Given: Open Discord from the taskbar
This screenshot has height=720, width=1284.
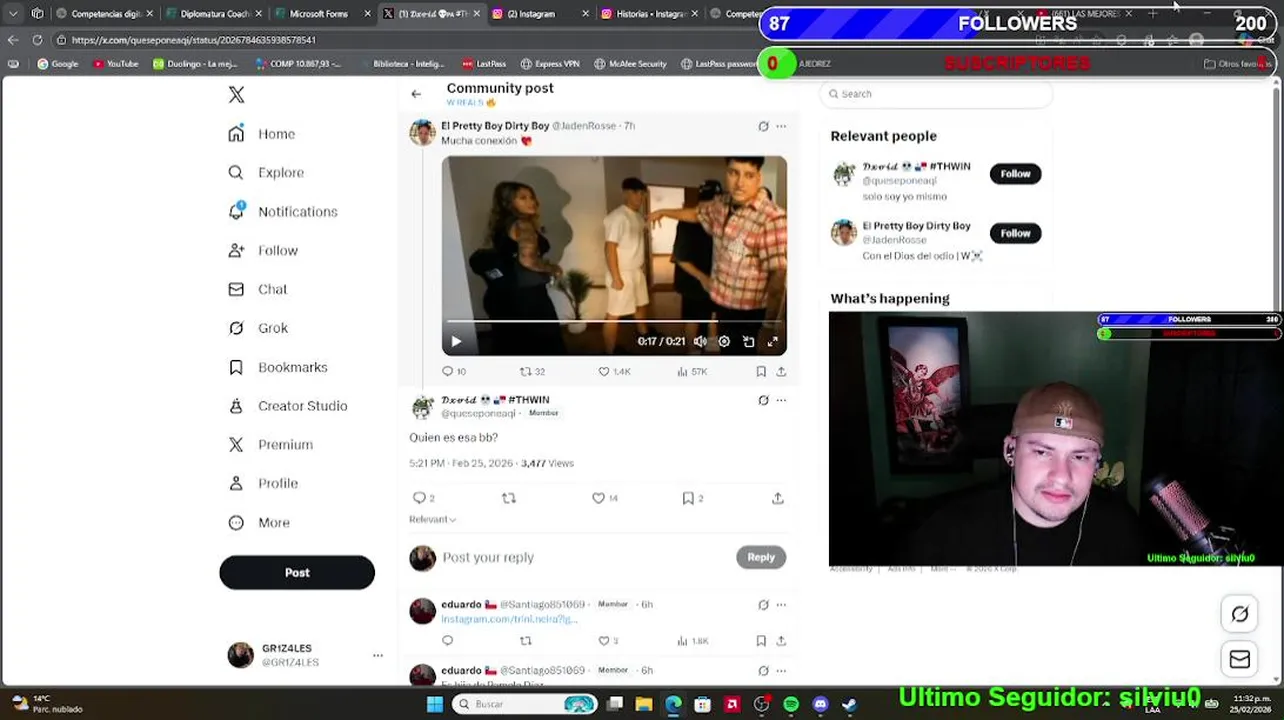Looking at the screenshot, I should pyautogui.click(x=820, y=704).
